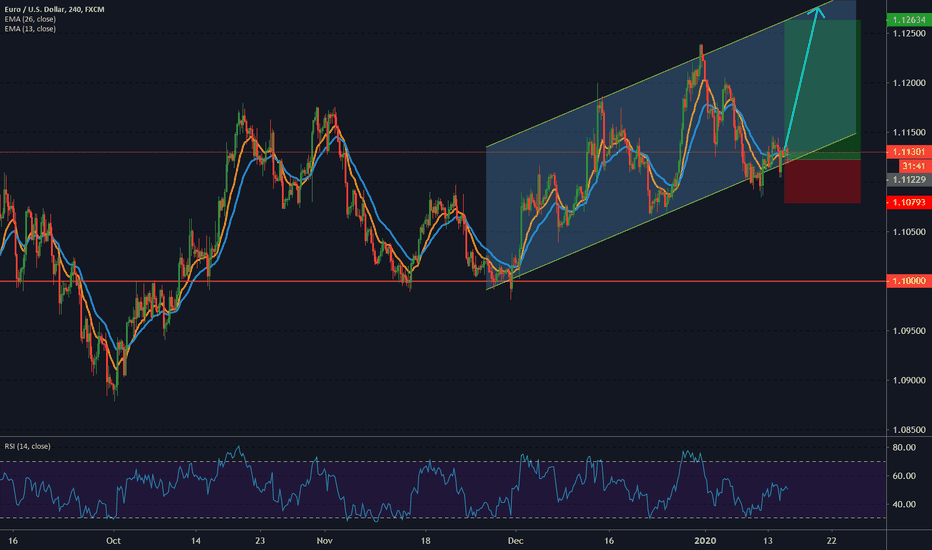Select the red stop-loss zone rectangle
The width and height of the screenshot is (932, 550).
coord(820,182)
